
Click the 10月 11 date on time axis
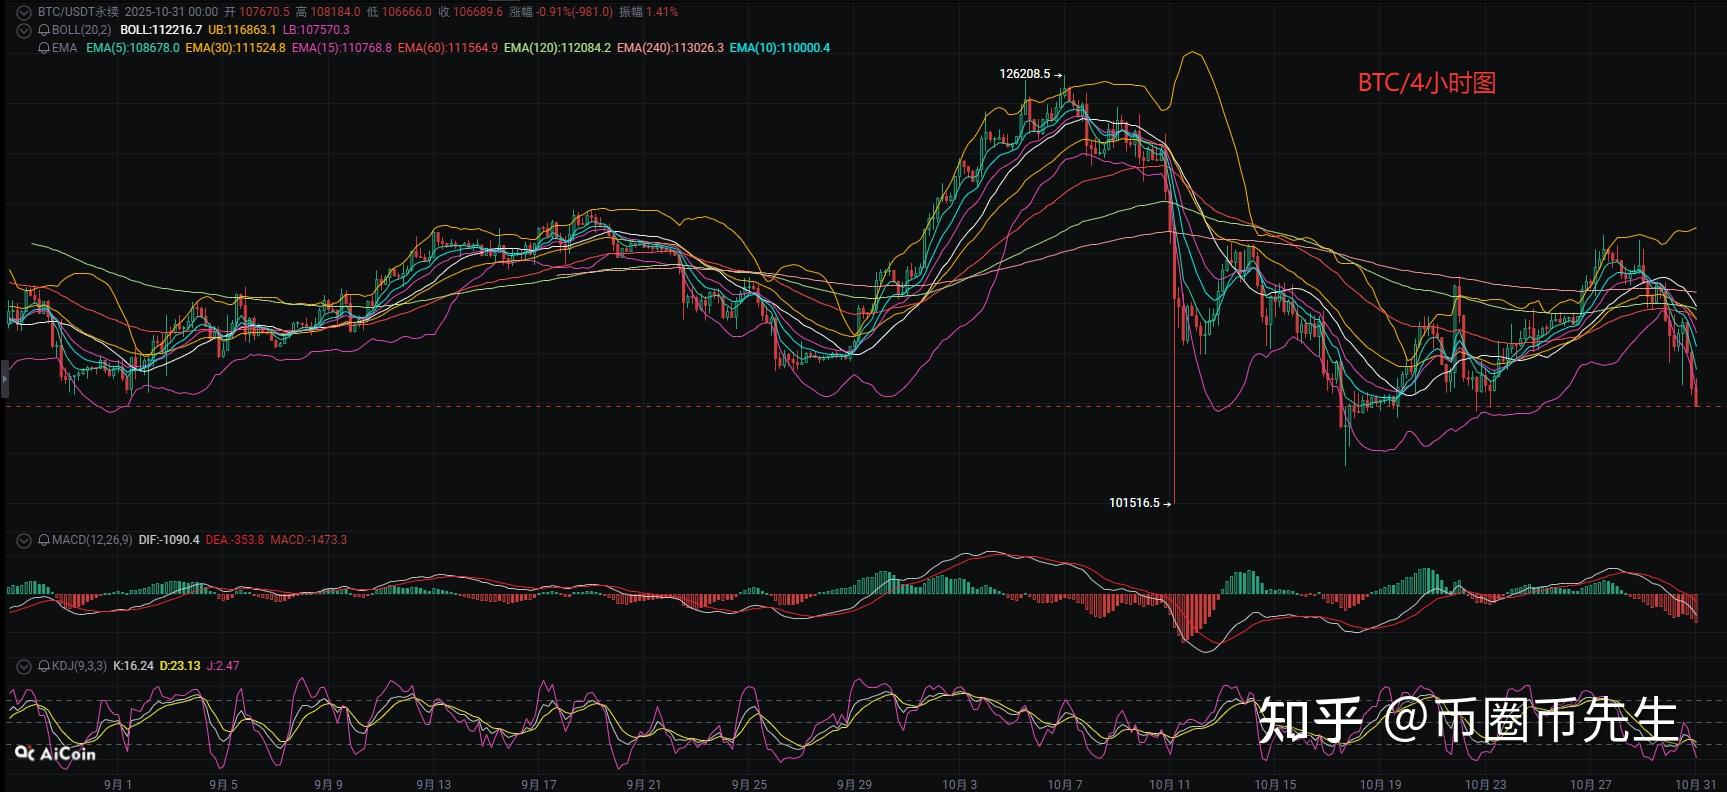coord(1170,784)
